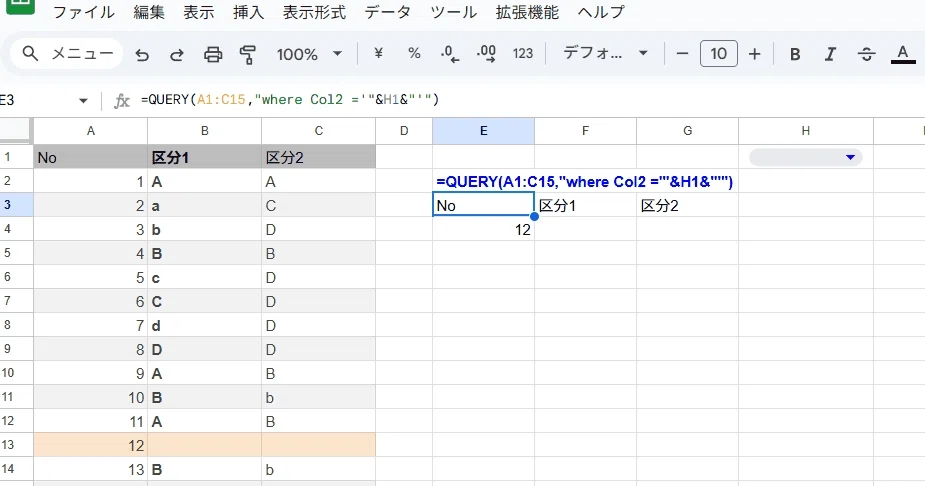Click the menu search box
This screenshot has height=486, width=925.
pos(67,54)
